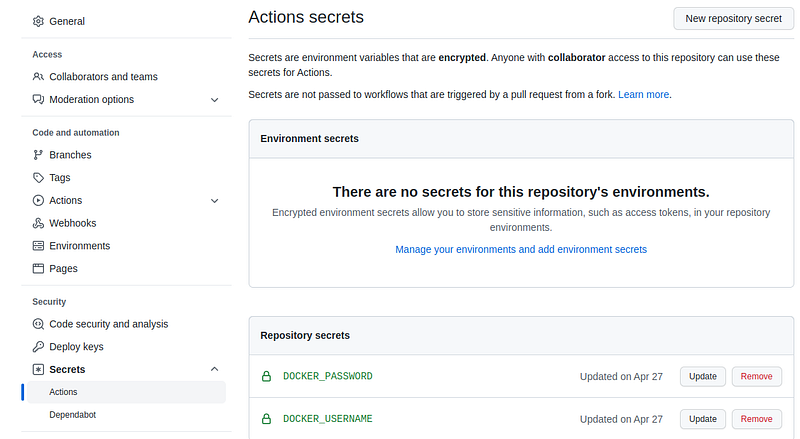Click the Tags label icon
Image resolution: width=800 pixels, height=439 pixels.
[x=38, y=178]
